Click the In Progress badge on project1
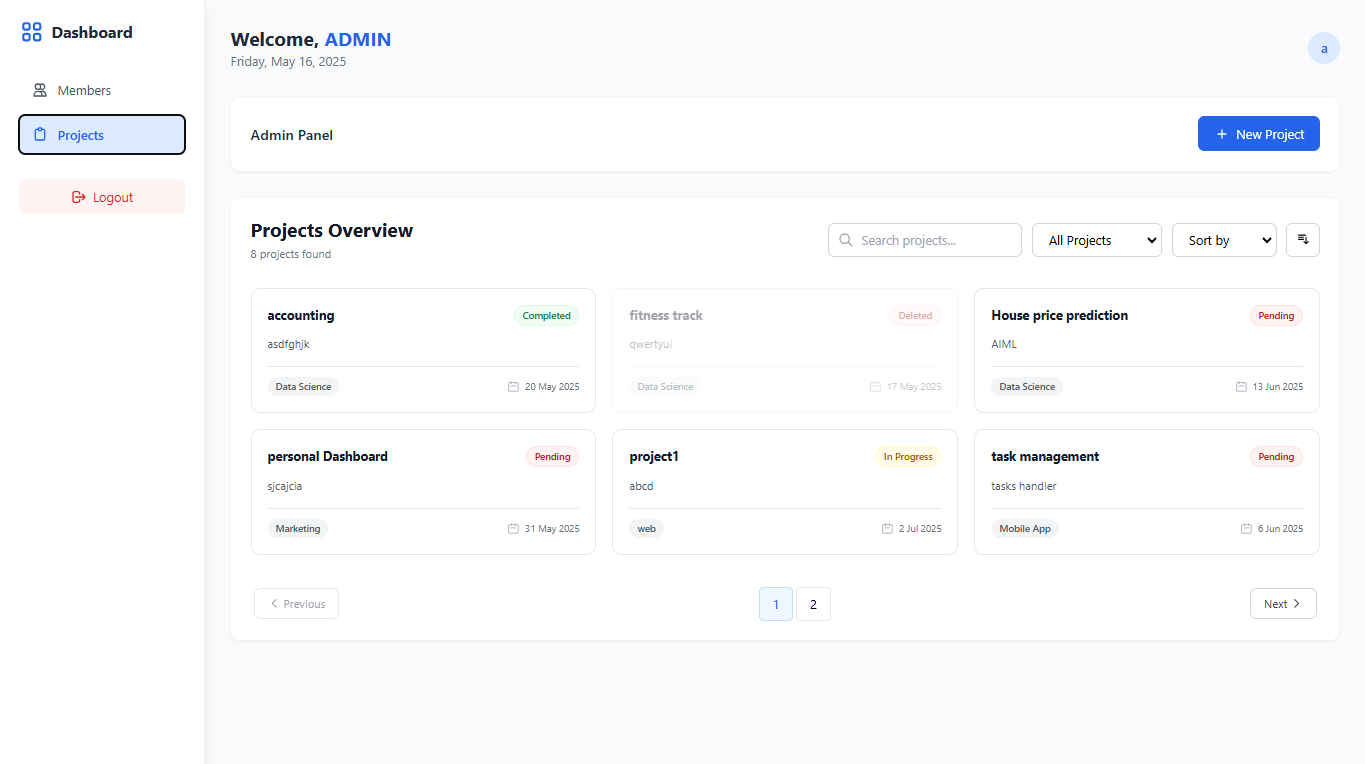This screenshot has width=1365, height=764. tap(907, 457)
